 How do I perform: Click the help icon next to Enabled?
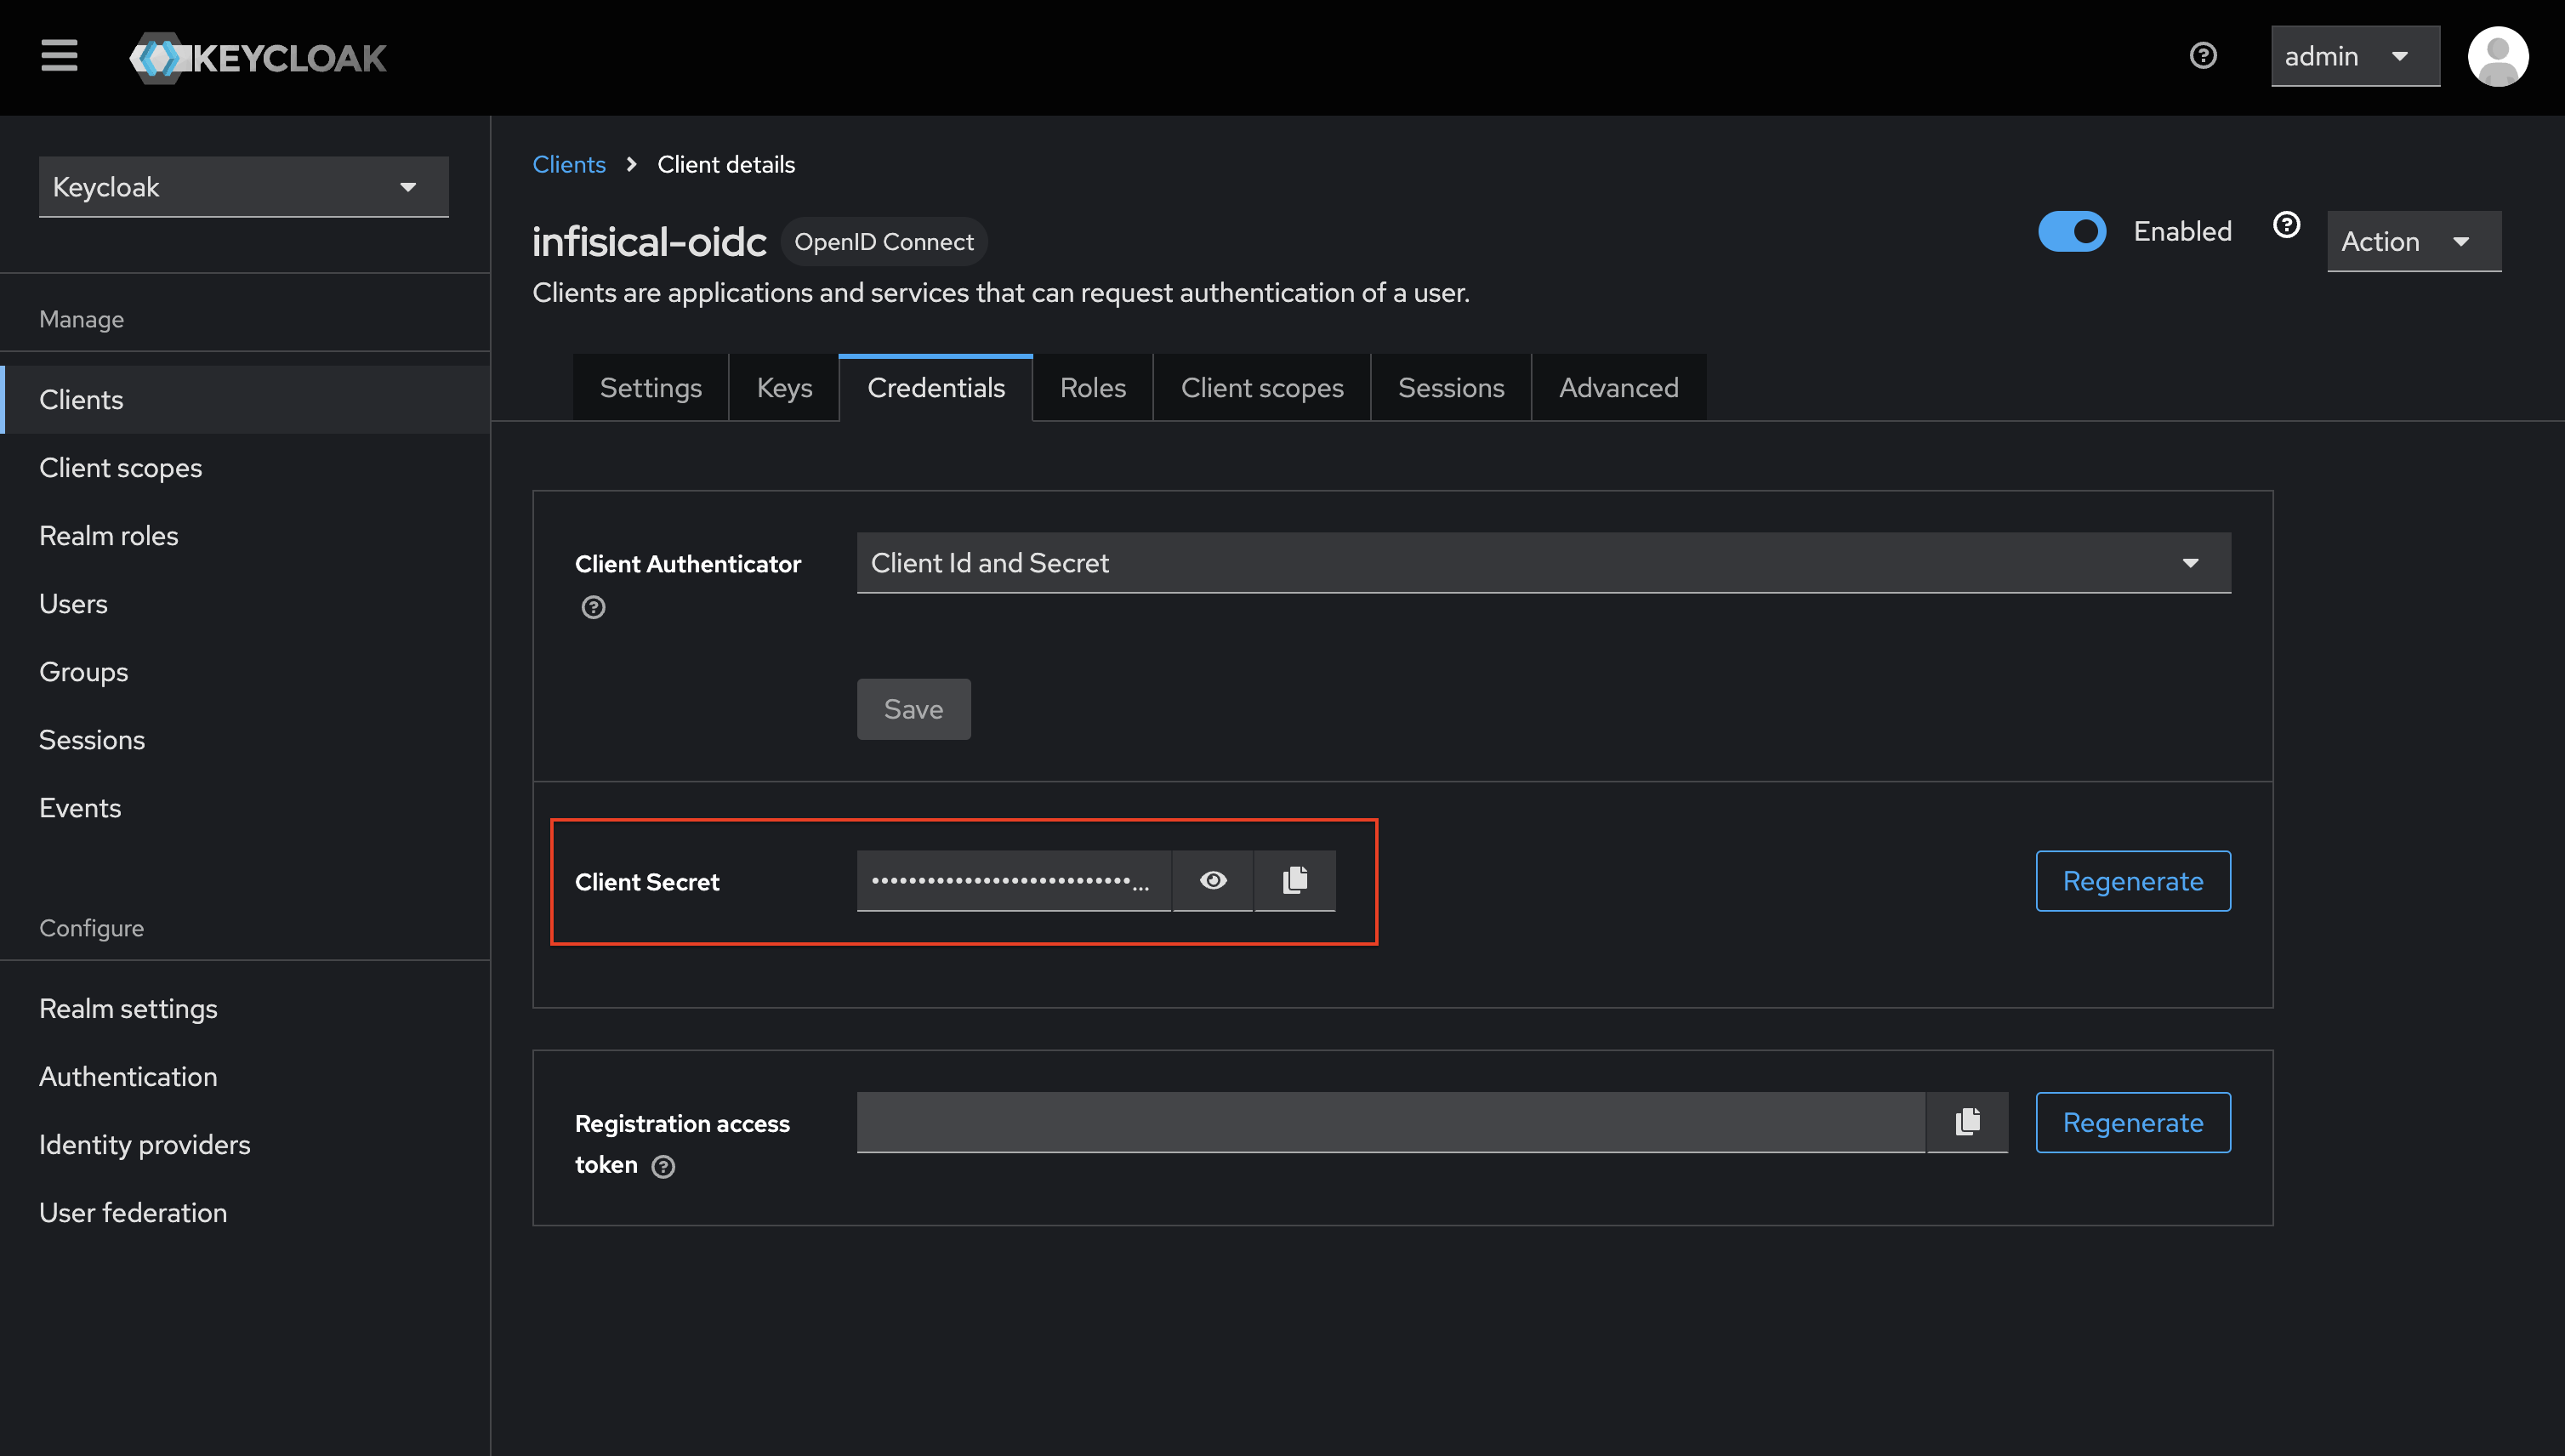pyautogui.click(x=2286, y=225)
